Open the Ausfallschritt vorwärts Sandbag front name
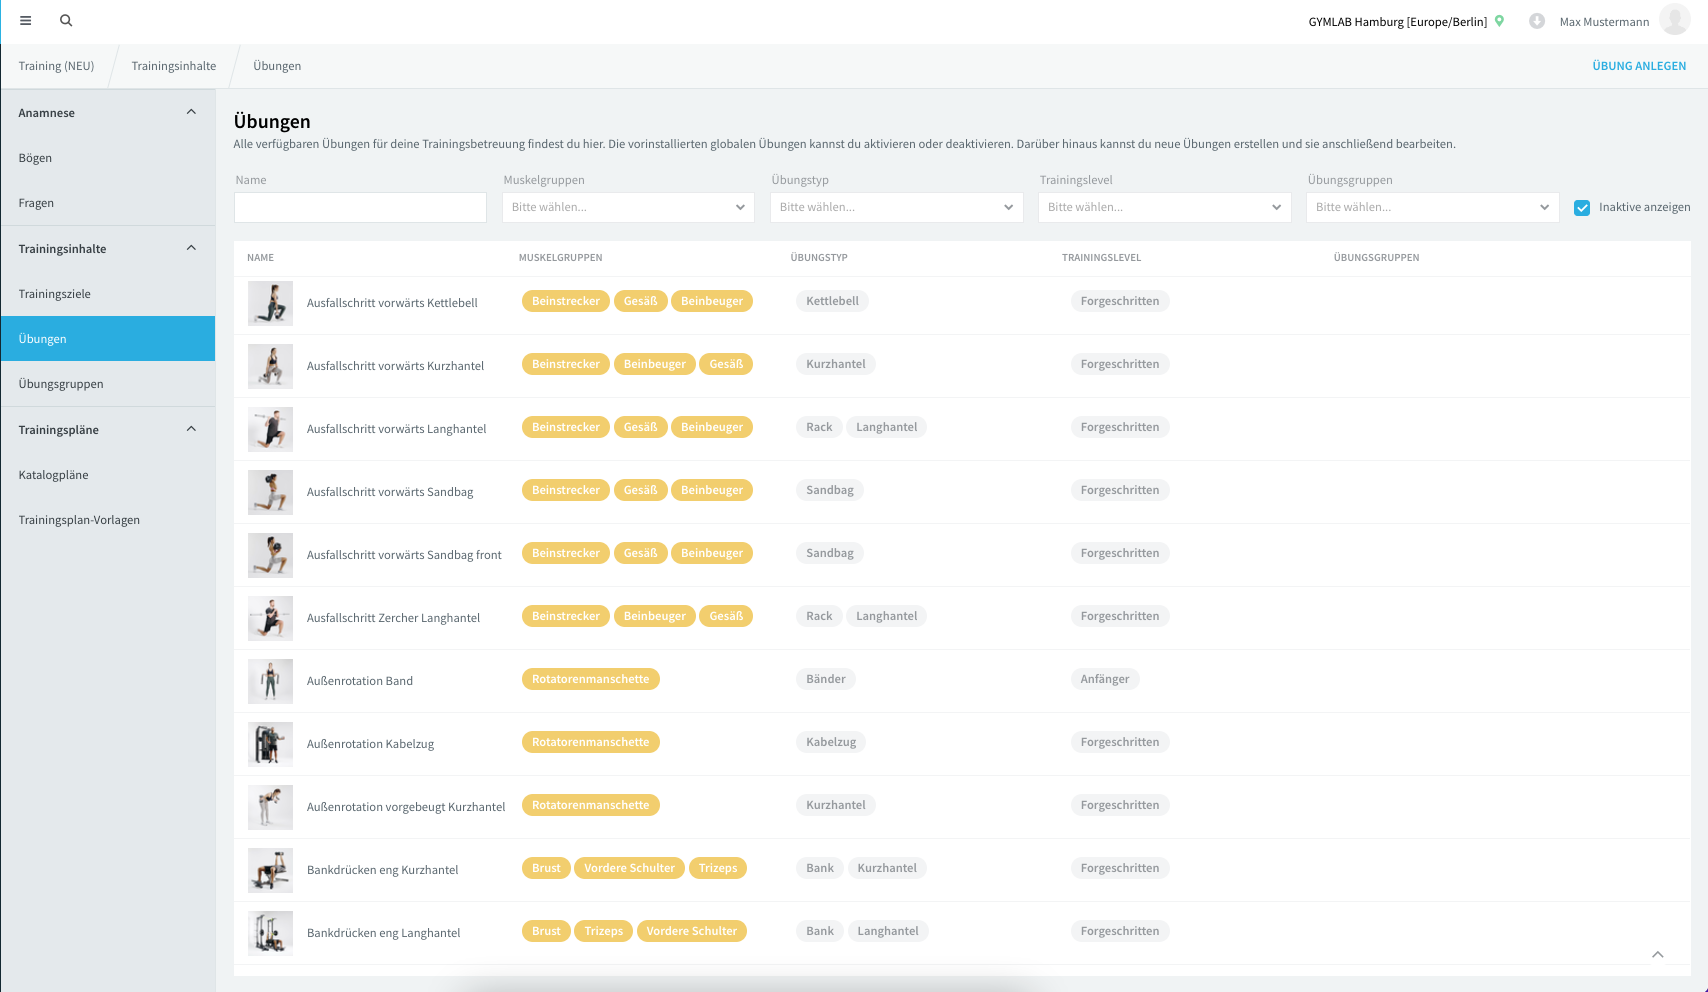Viewport: 1708px width, 992px height. (404, 555)
